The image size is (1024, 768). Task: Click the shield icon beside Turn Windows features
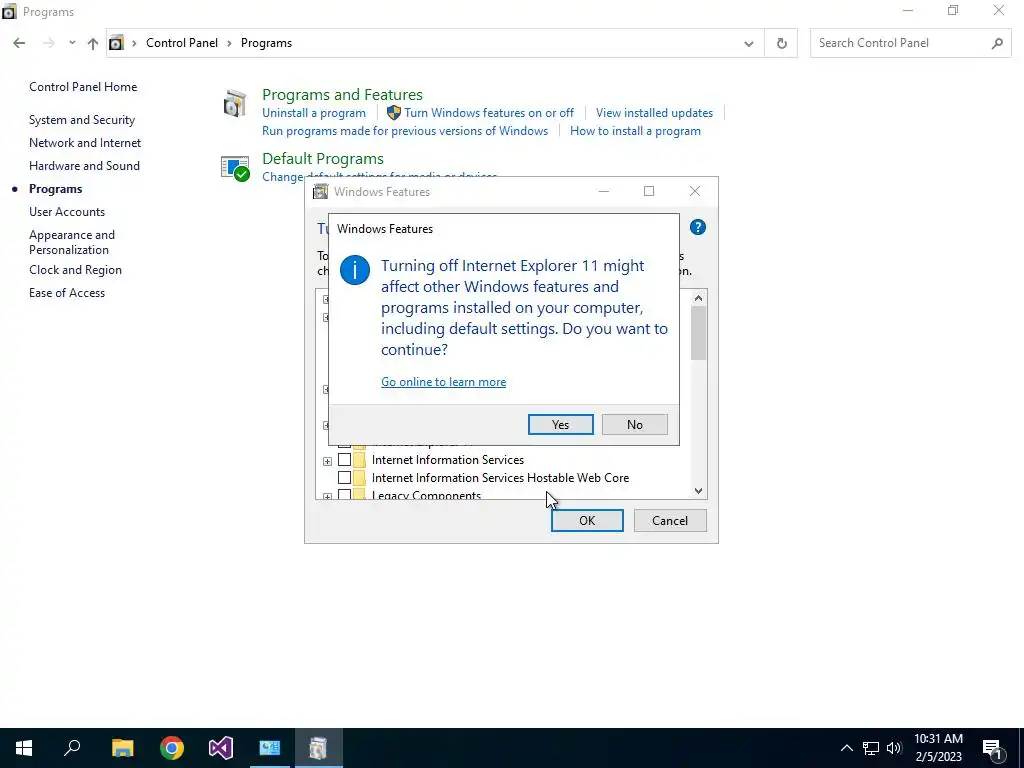click(393, 113)
